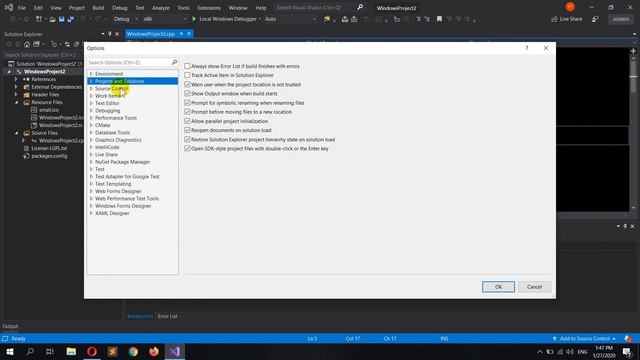
Task: Open the Extensions menu
Action: pos(209,8)
